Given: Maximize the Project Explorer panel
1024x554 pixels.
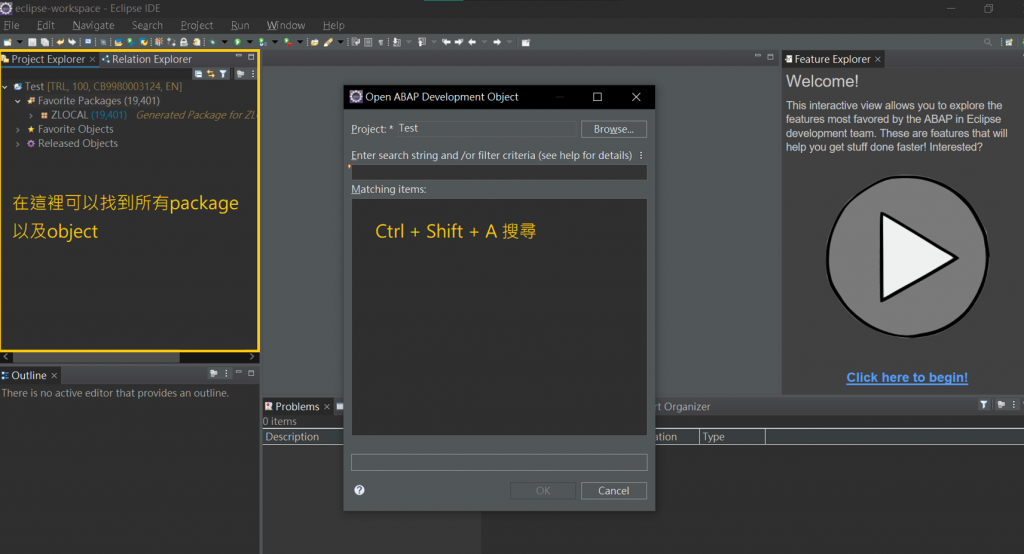Looking at the screenshot, I should tap(251, 57).
